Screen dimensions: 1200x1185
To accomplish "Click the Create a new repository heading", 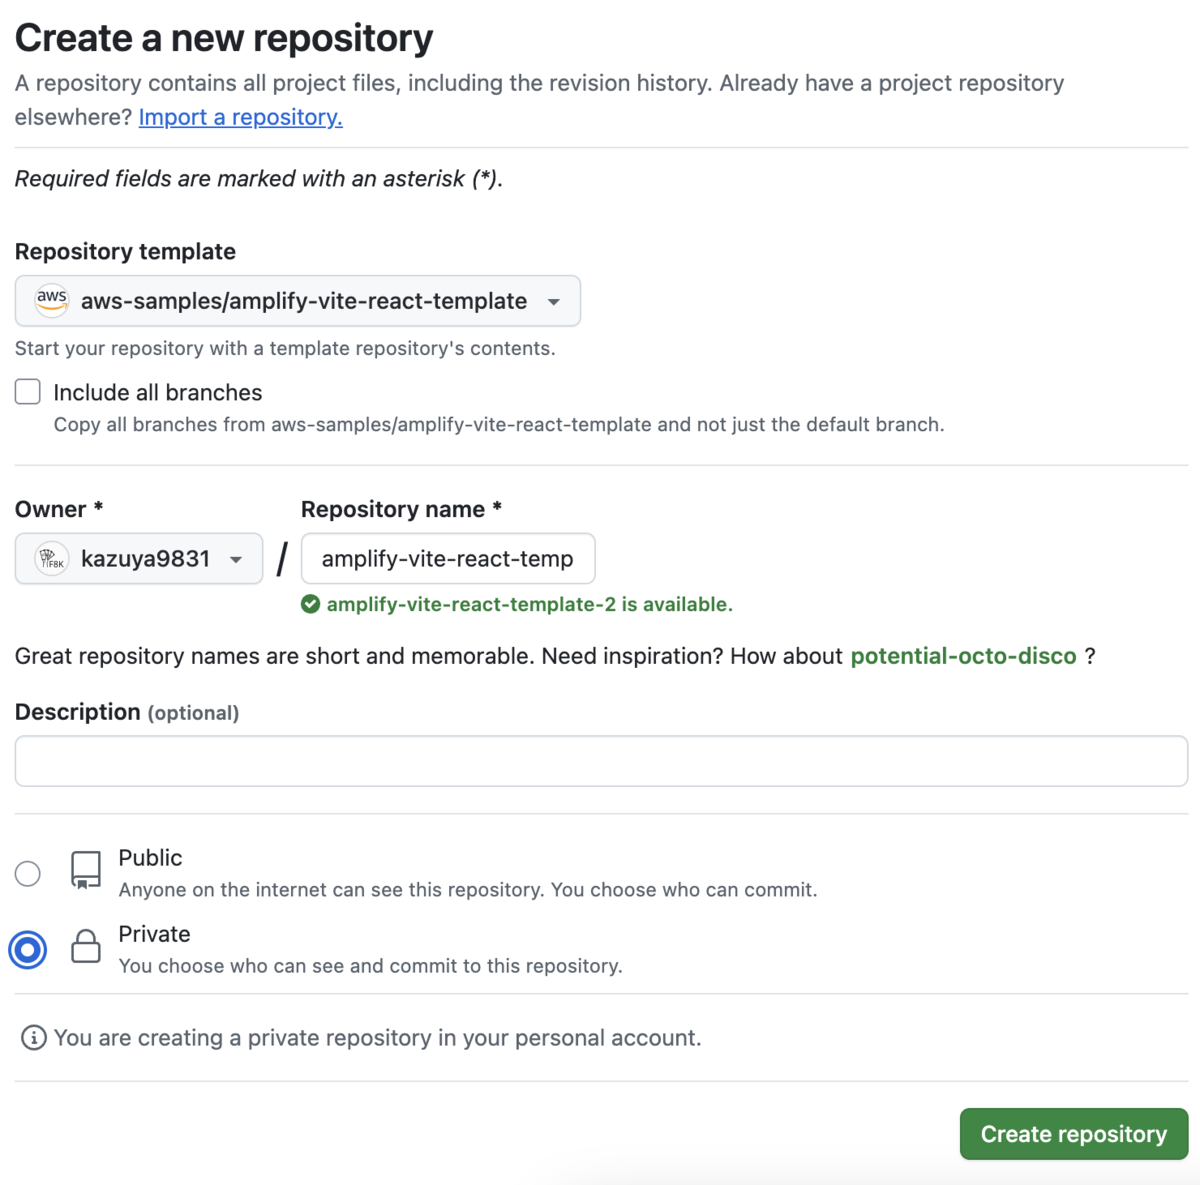I will (224, 38).
